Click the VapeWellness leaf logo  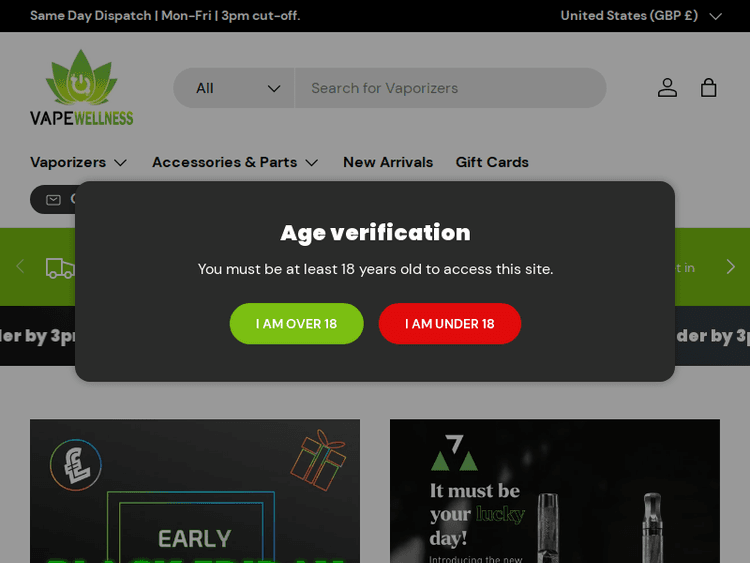81,88
